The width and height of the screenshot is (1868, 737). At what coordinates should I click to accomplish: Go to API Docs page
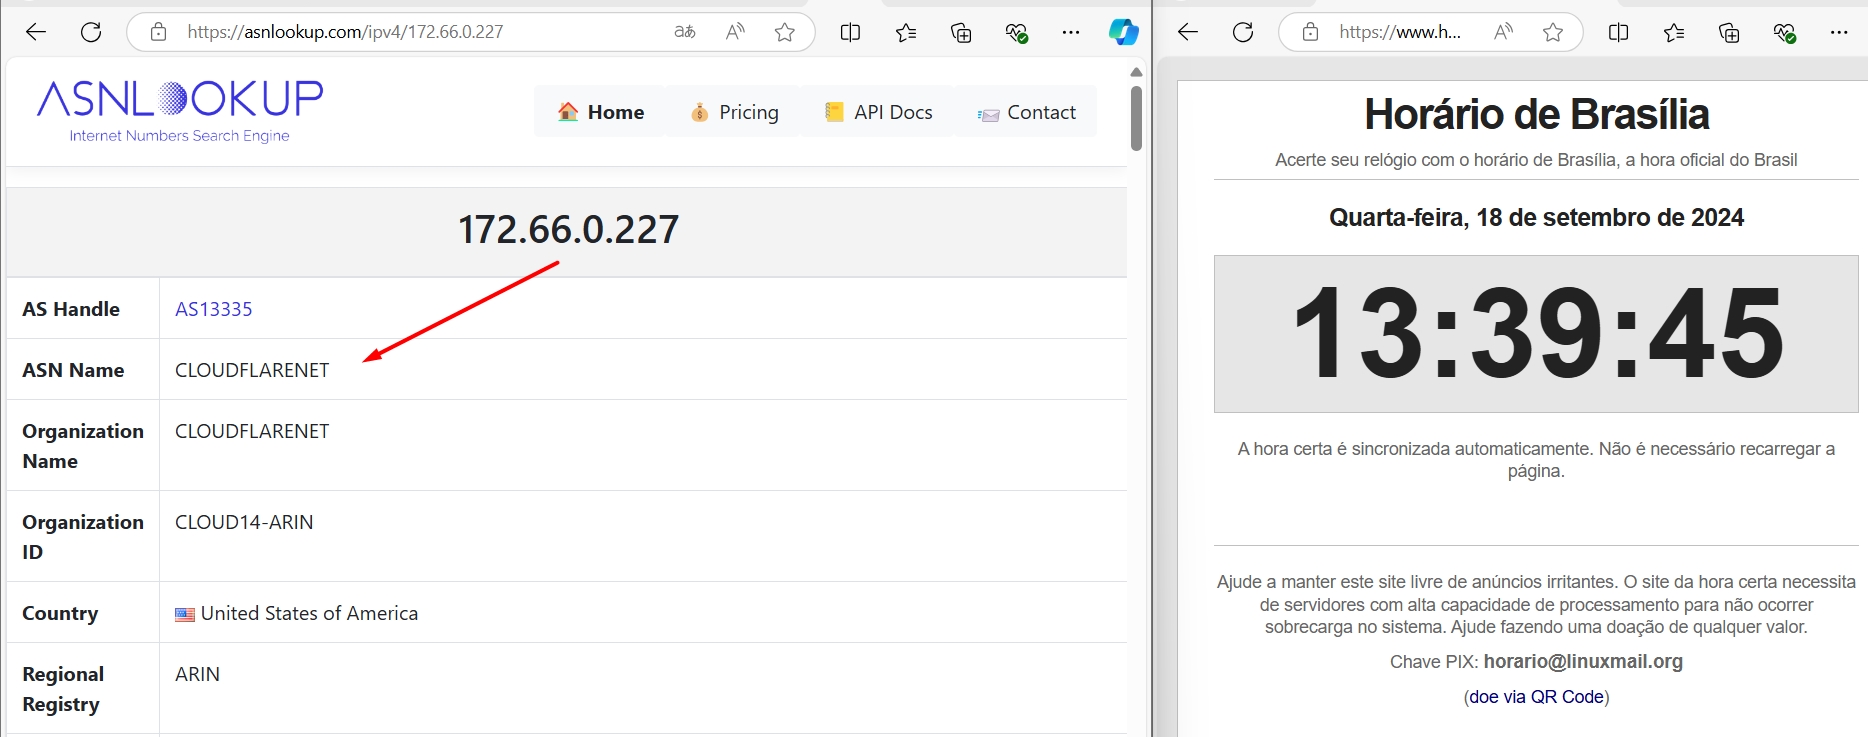coord(879,112)
